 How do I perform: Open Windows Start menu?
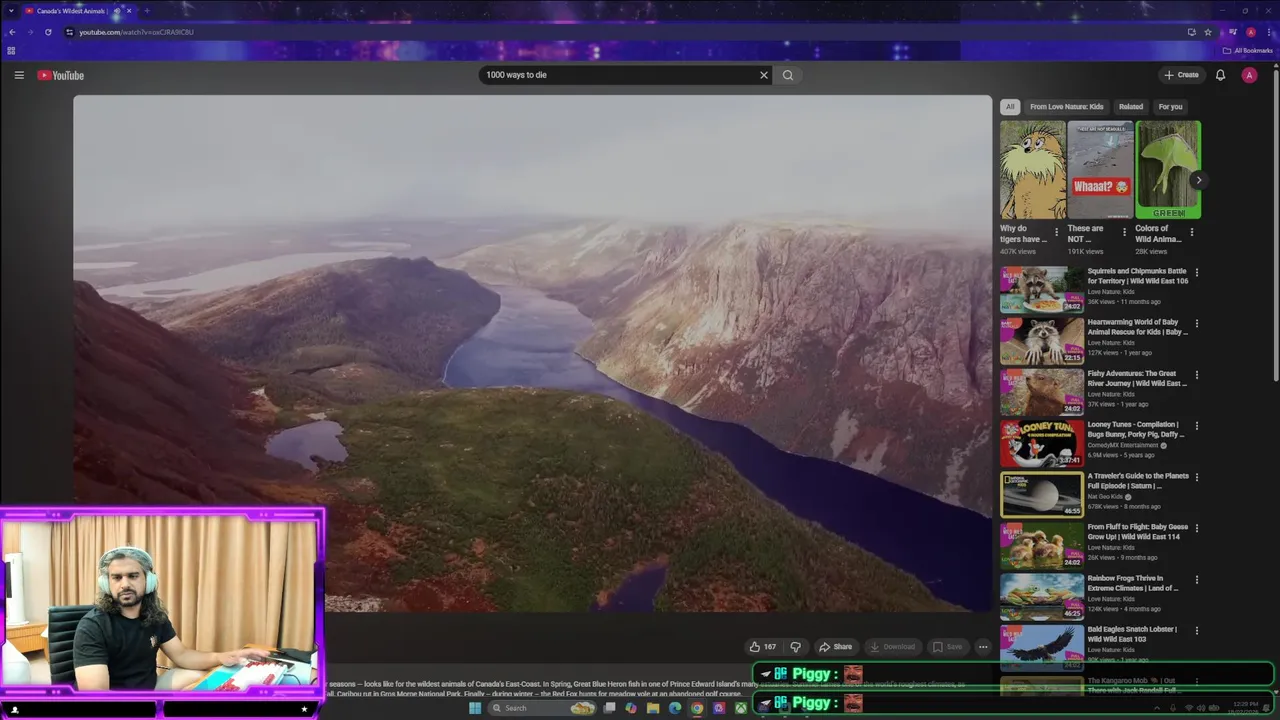[475, 708]
